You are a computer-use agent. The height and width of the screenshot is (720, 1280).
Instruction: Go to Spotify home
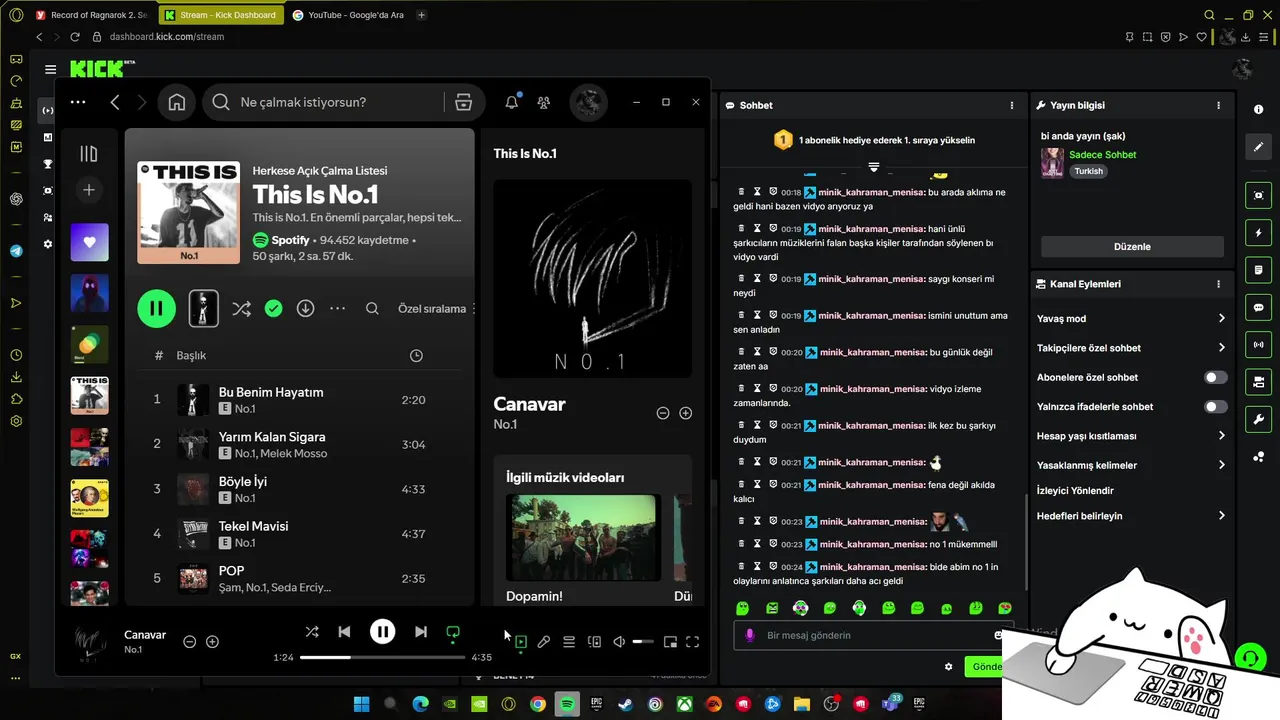pyautogui.click(x=177, y=102)
